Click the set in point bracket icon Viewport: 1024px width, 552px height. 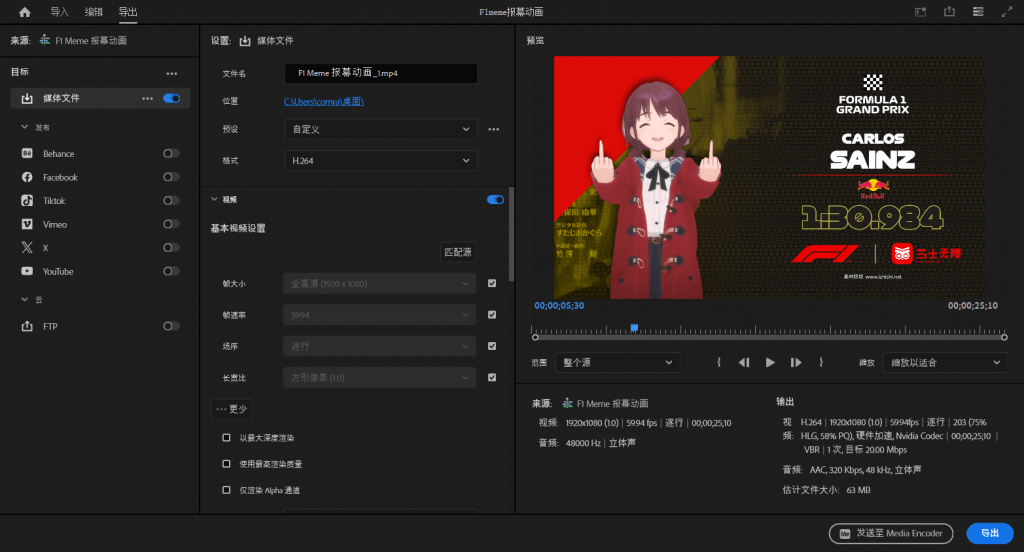point(719,362)
